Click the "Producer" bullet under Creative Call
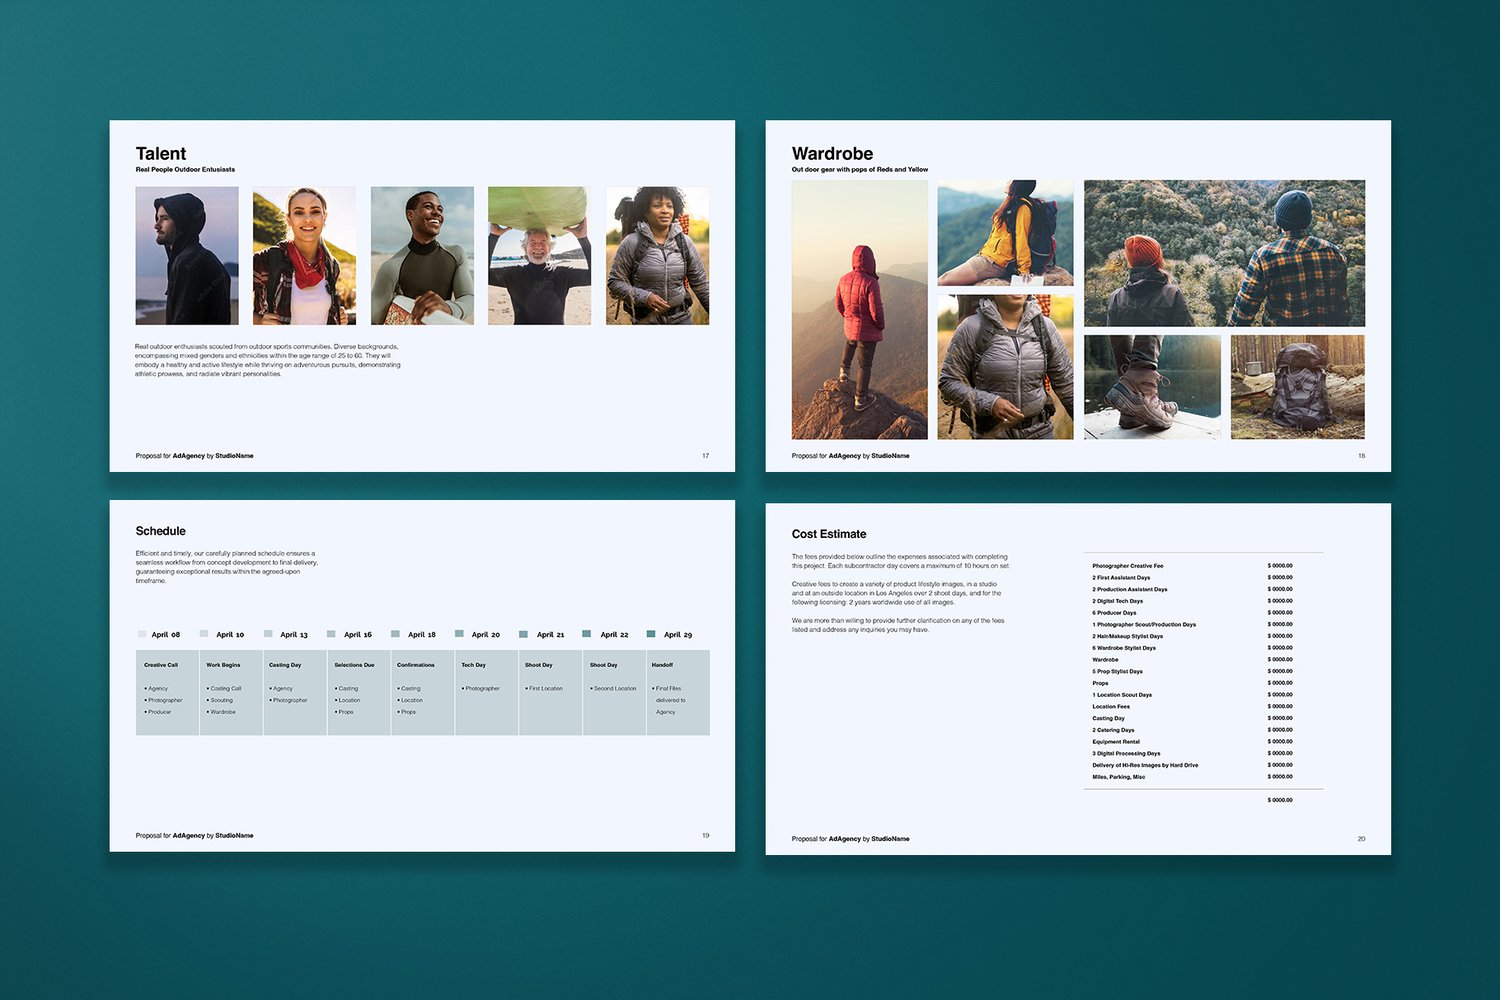 coord(158,712)
